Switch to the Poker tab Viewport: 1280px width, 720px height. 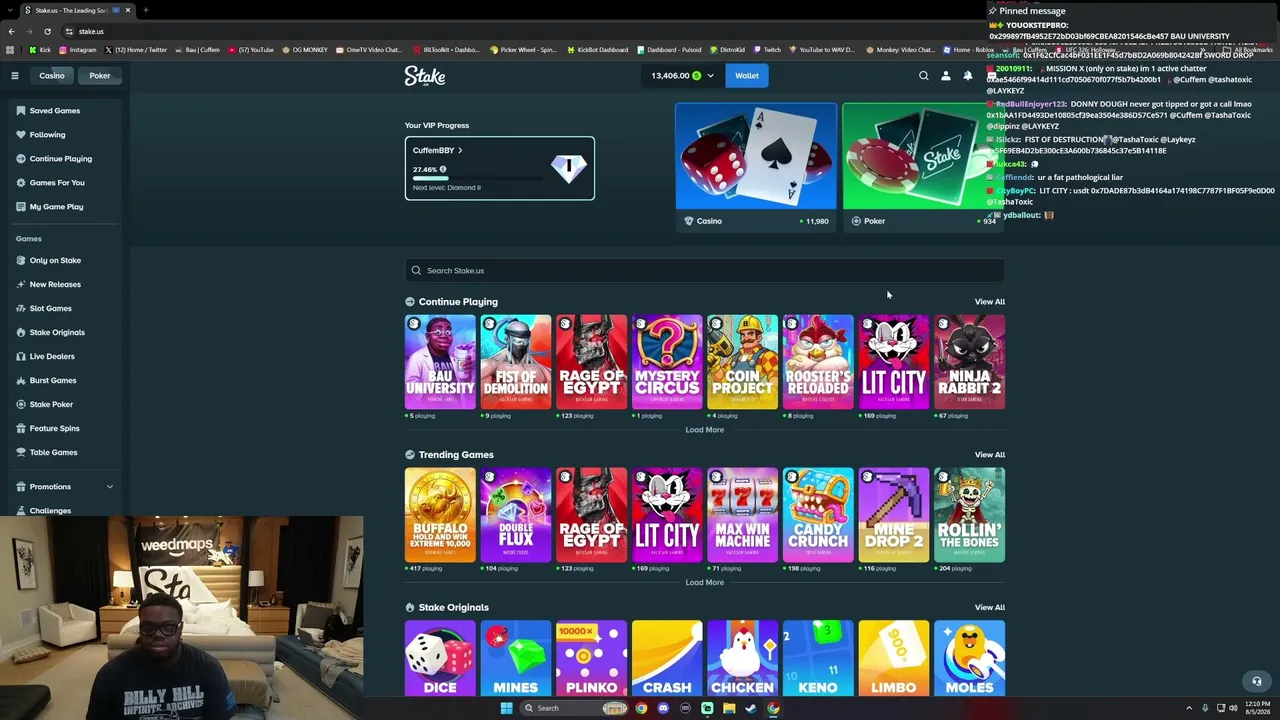tap(100, 76)
